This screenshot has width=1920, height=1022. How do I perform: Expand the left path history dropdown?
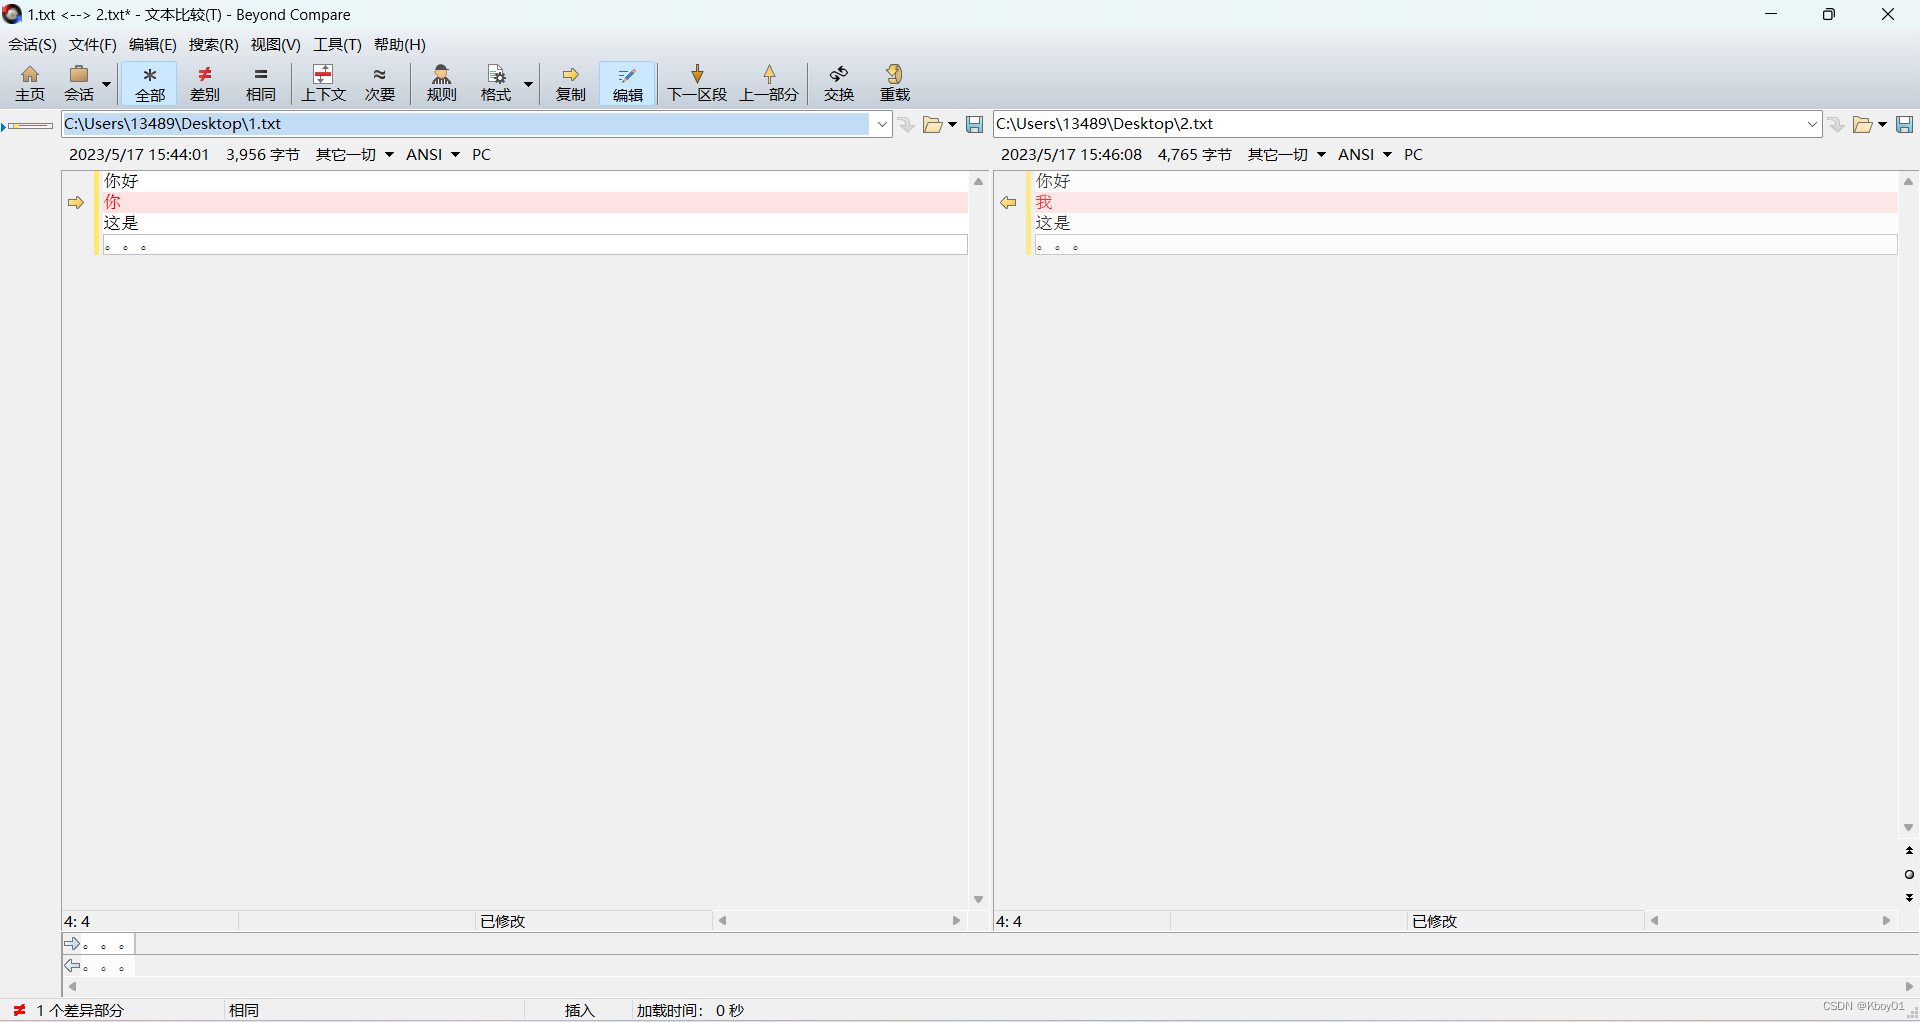click(882, 124)
